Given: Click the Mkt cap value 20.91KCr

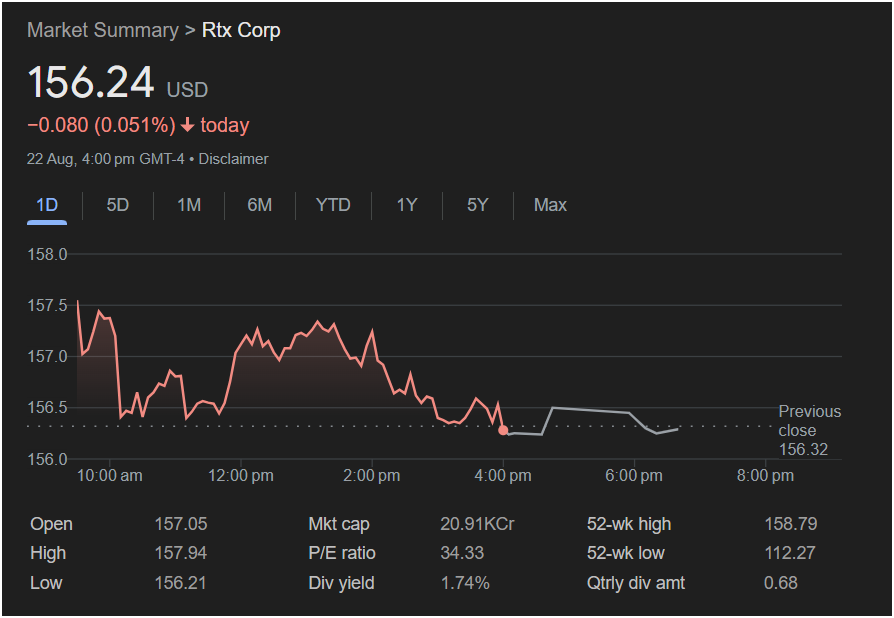Looking at the screenshot, I should 477,524.
